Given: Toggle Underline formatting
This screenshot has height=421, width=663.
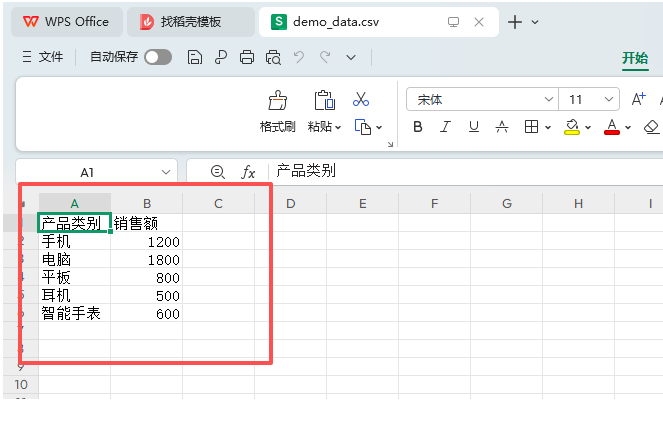Looking at the screenshot, I should coord(474,126).
